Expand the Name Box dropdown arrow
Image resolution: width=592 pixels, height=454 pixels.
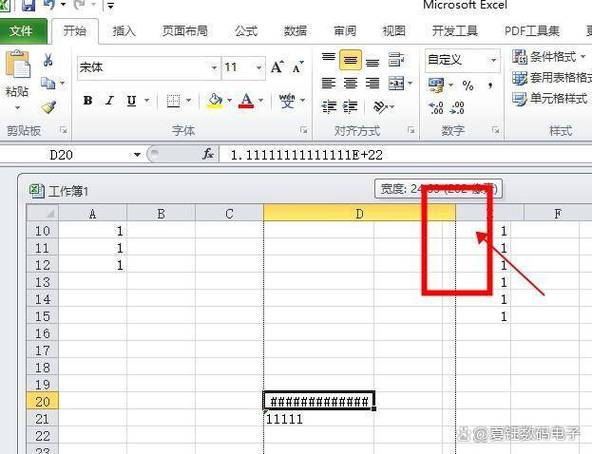pyautogui.click(x=137, y=154)
